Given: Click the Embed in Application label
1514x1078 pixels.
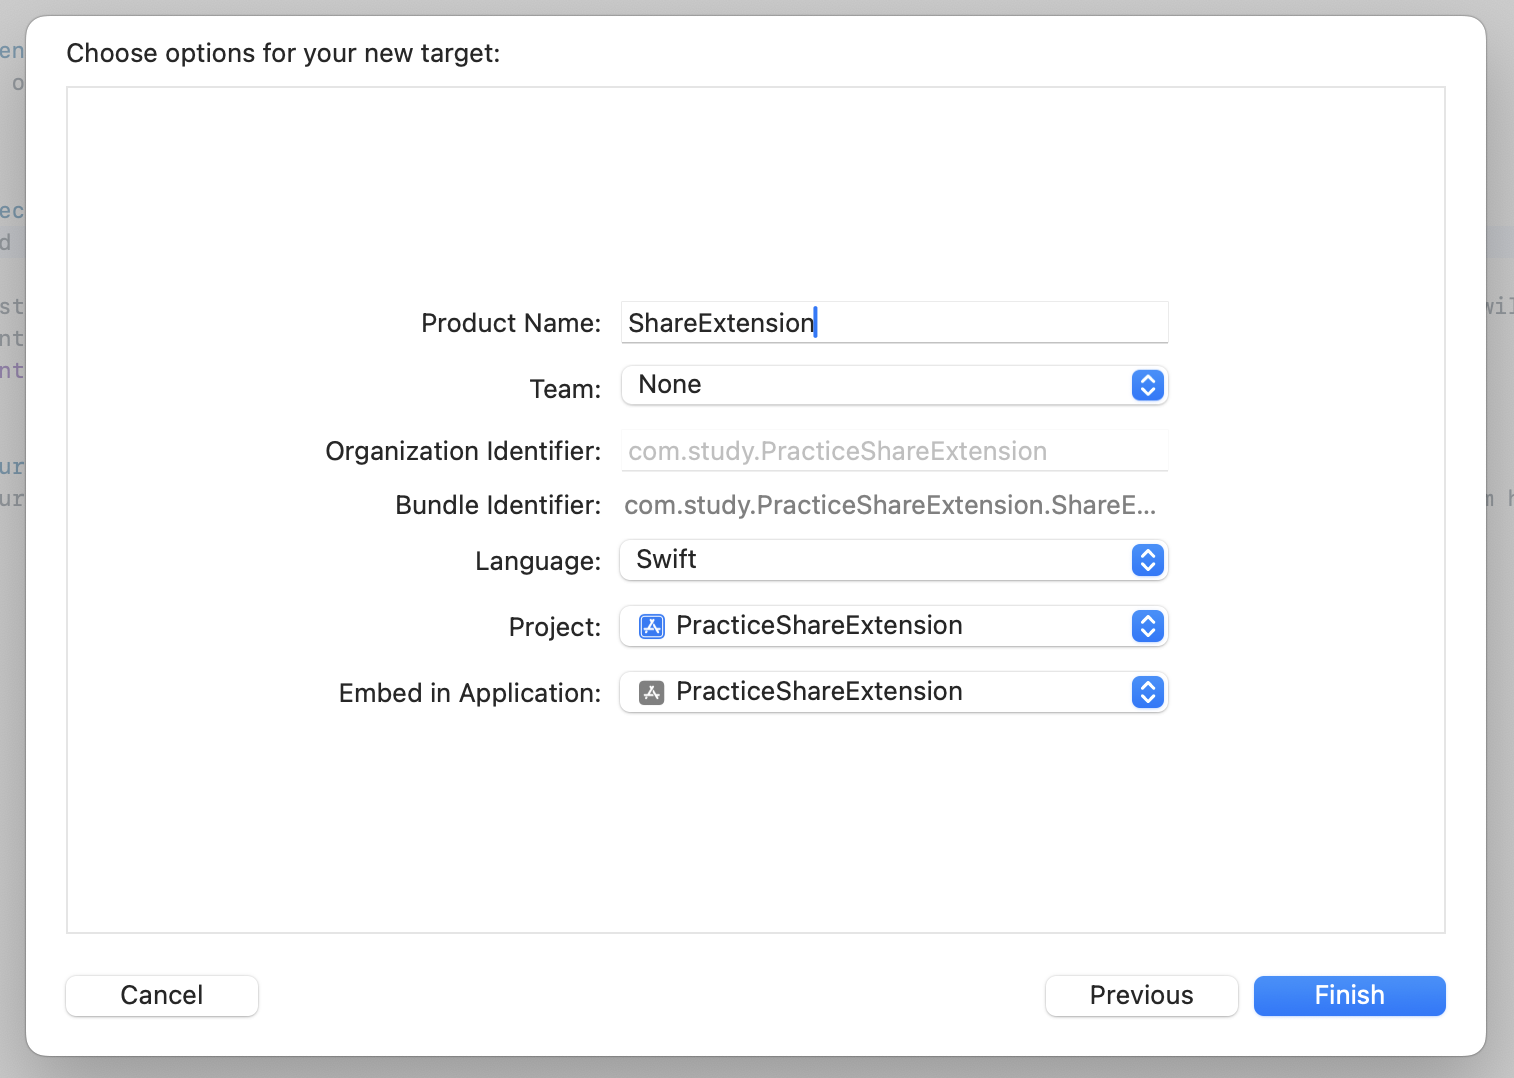Looking at the screenshot, I should tap(469, 693).
